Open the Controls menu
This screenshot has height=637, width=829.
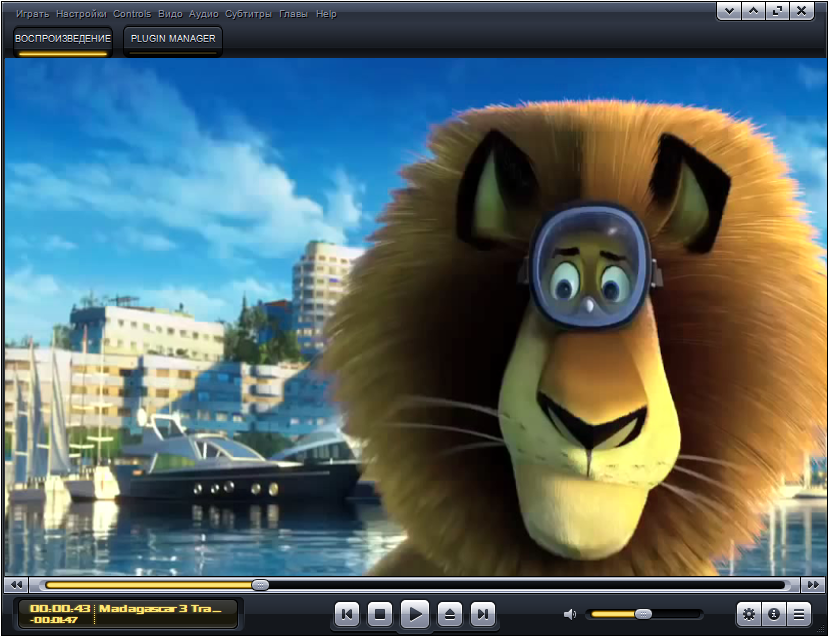click(132, 14)
